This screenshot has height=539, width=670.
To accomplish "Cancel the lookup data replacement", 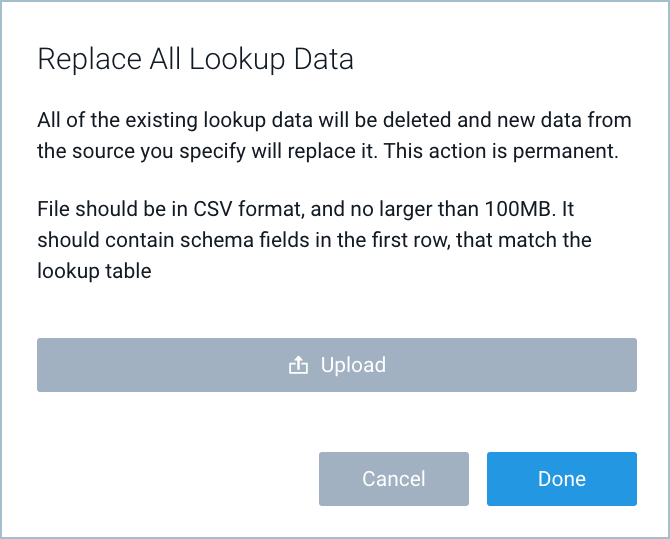I will (394, 479).
